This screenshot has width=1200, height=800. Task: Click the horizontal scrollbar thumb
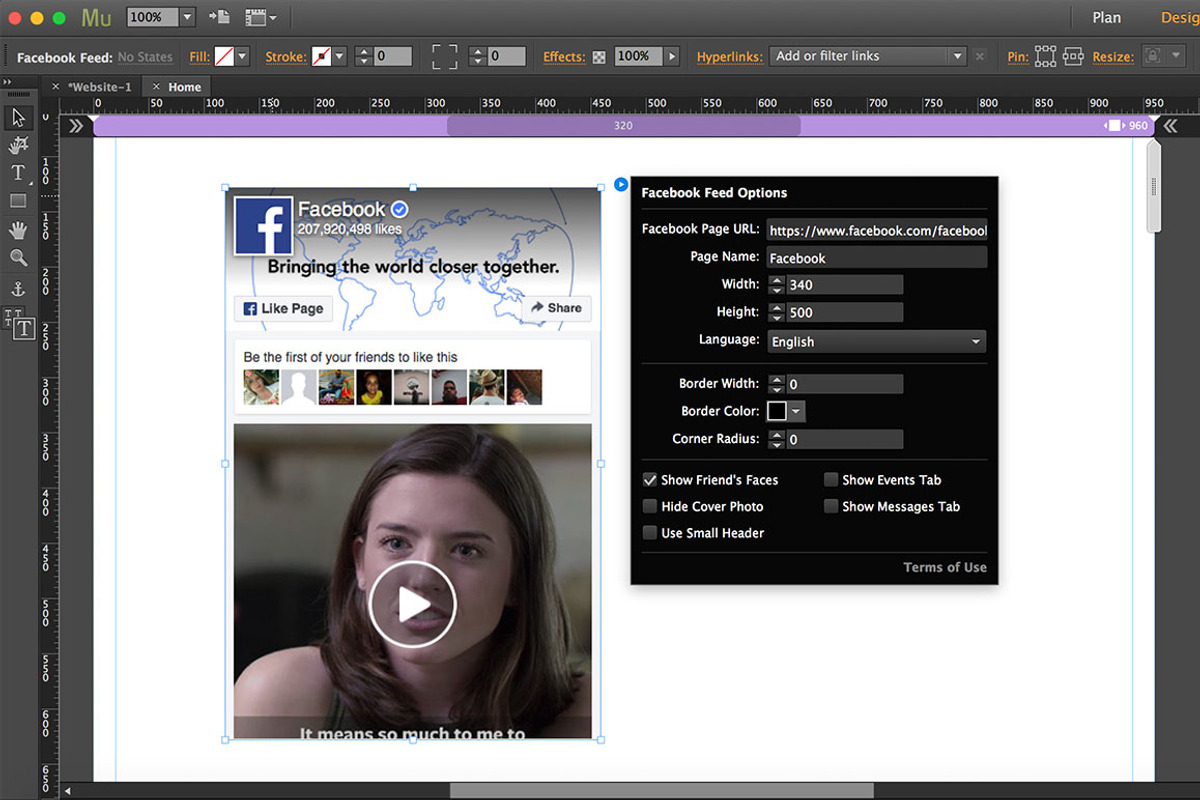(x=661, y=791)
